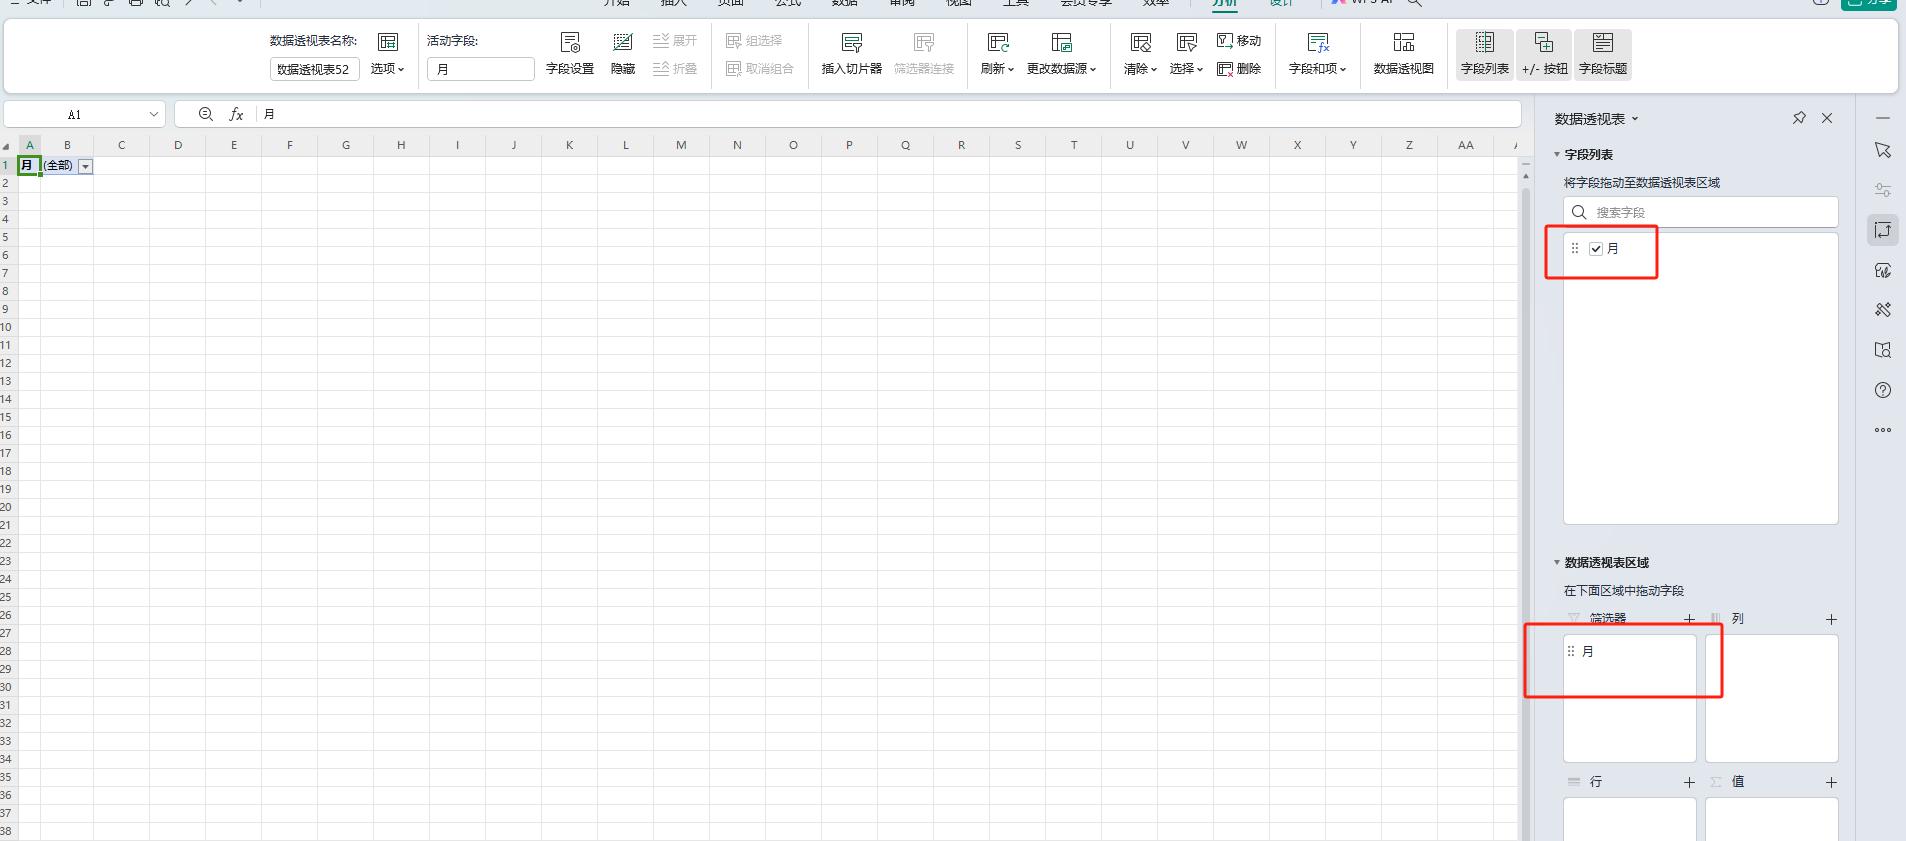This screenshot has height=841, width=1906.
Task: Open the (全部) filter dropdown in cell B1
Action: (86, 166)
